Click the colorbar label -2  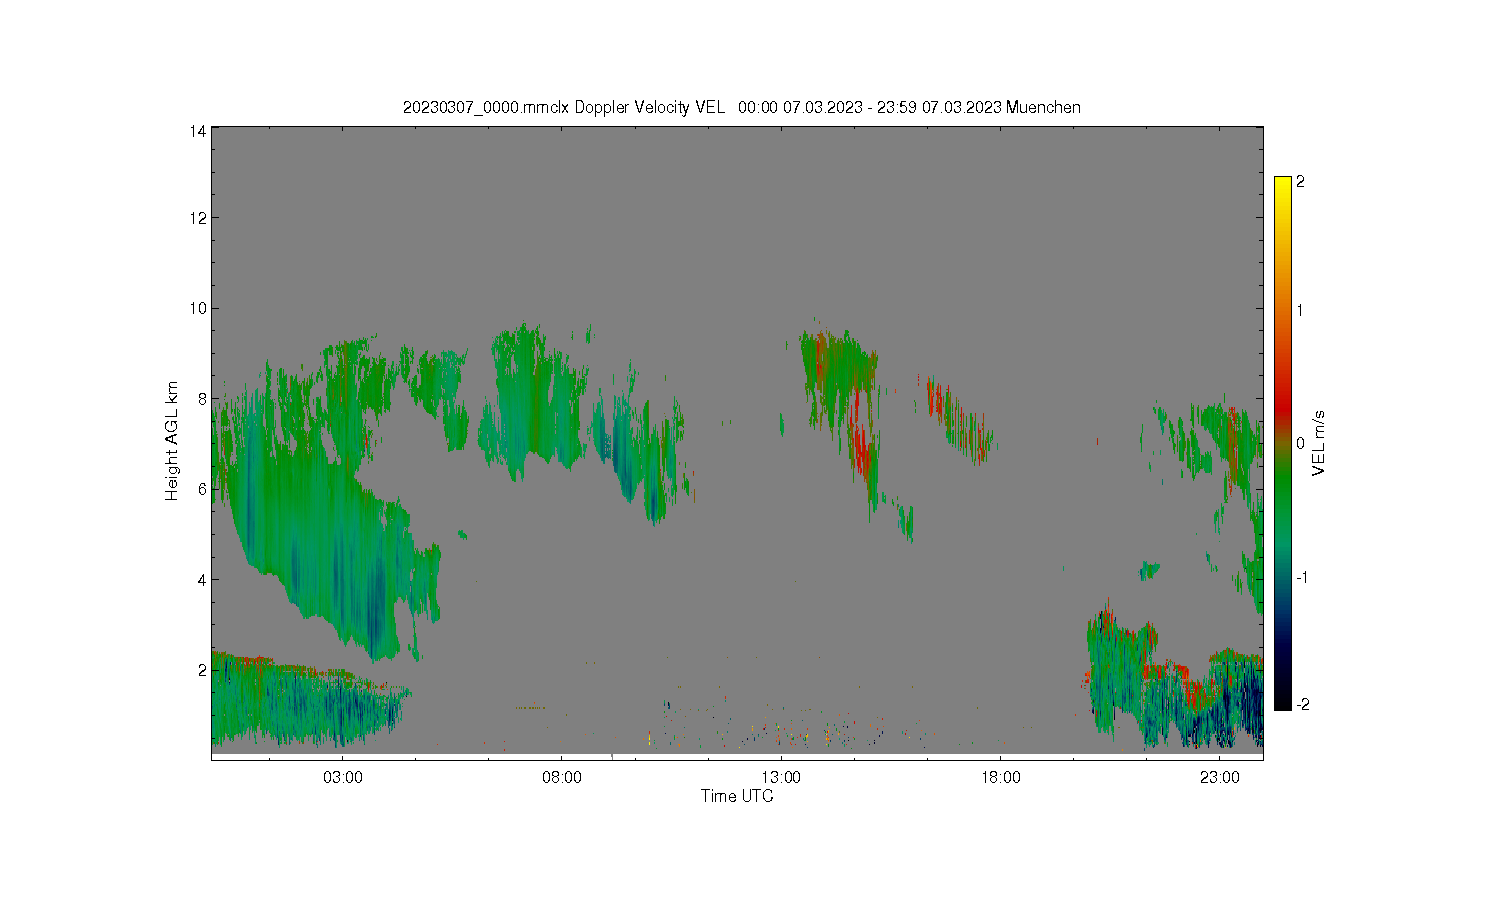1302,704
